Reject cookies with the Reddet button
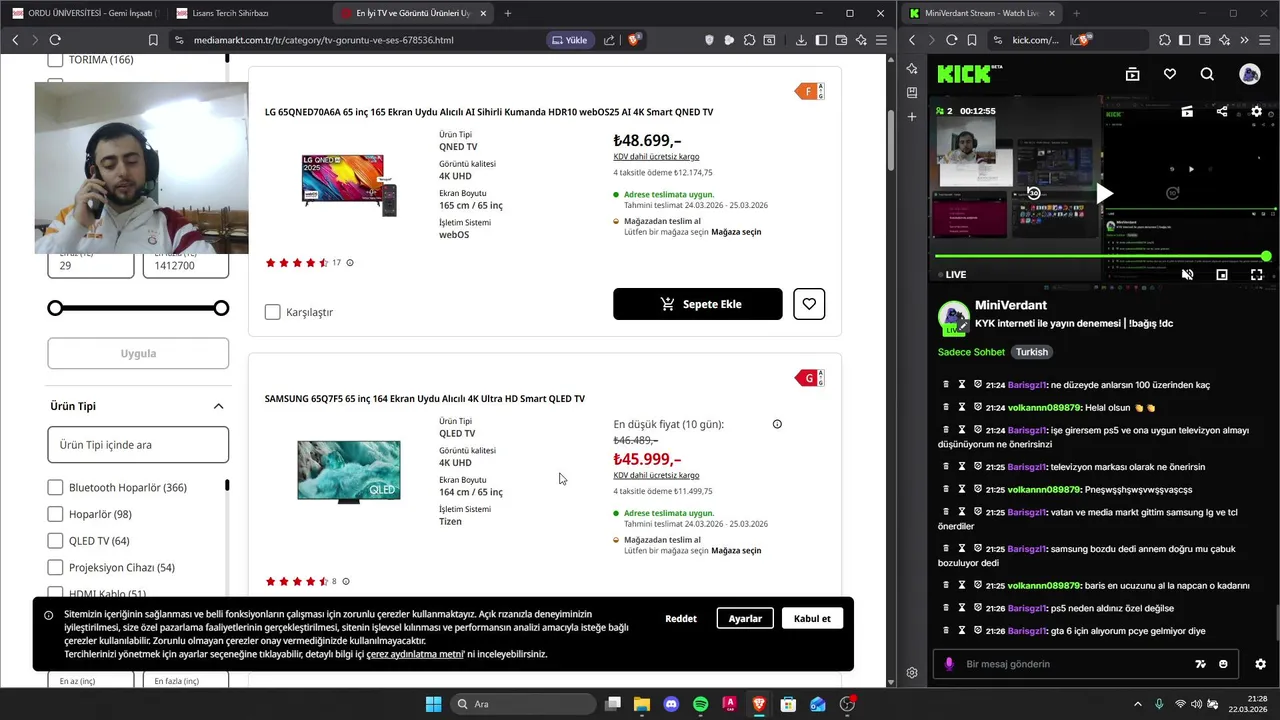Screen dimensions: 1280x720 681,618
